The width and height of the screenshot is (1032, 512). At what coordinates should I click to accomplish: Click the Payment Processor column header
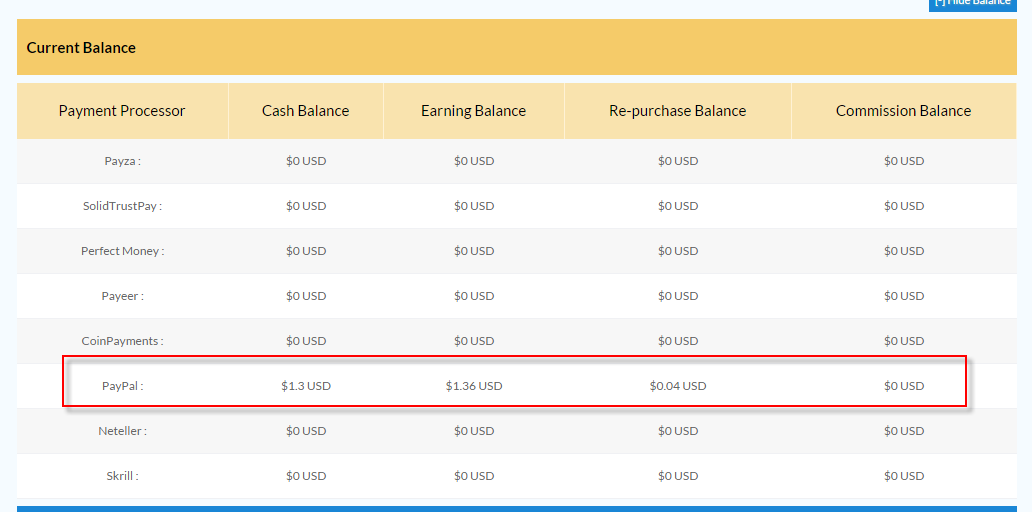[x=122, y=111]
